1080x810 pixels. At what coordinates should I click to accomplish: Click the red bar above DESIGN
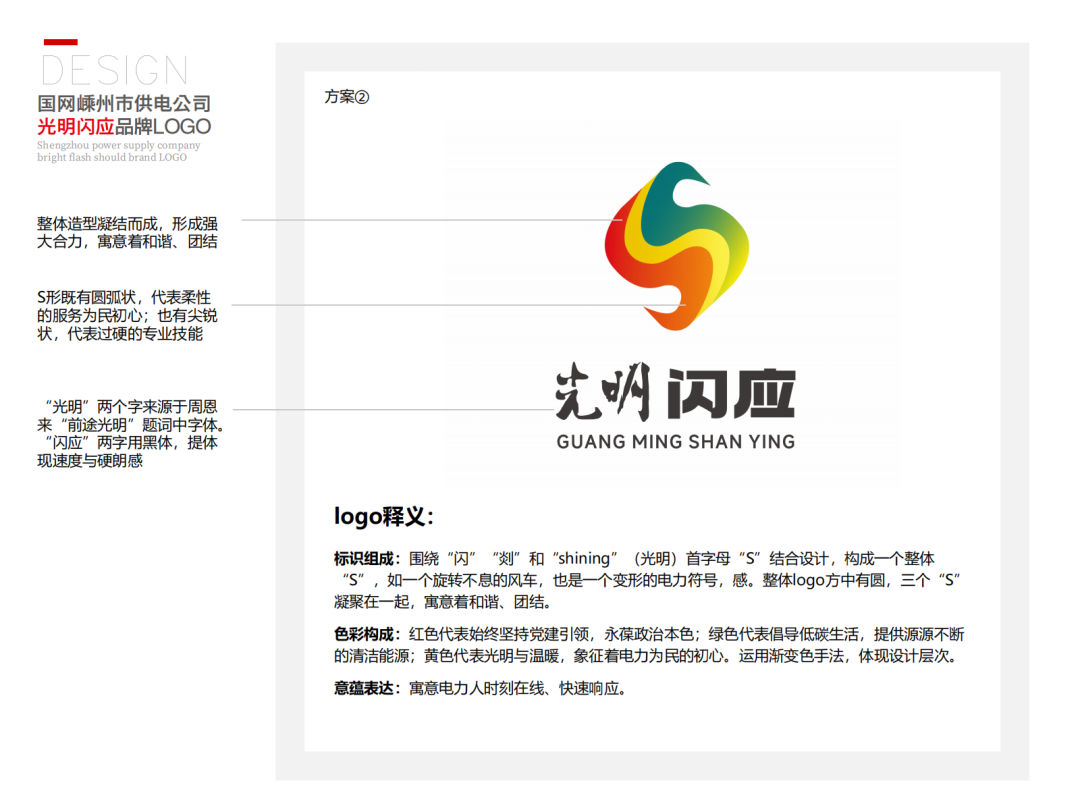point(60,42)
